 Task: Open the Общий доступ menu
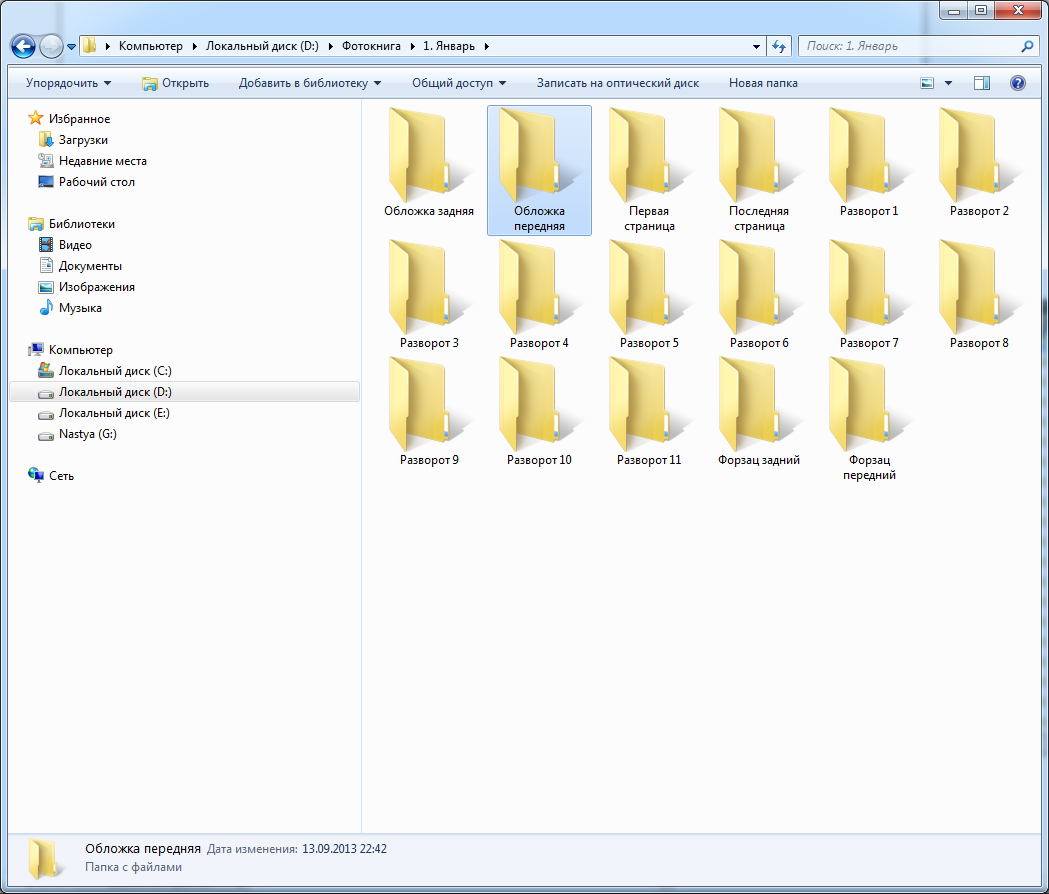tap(459, 83)
